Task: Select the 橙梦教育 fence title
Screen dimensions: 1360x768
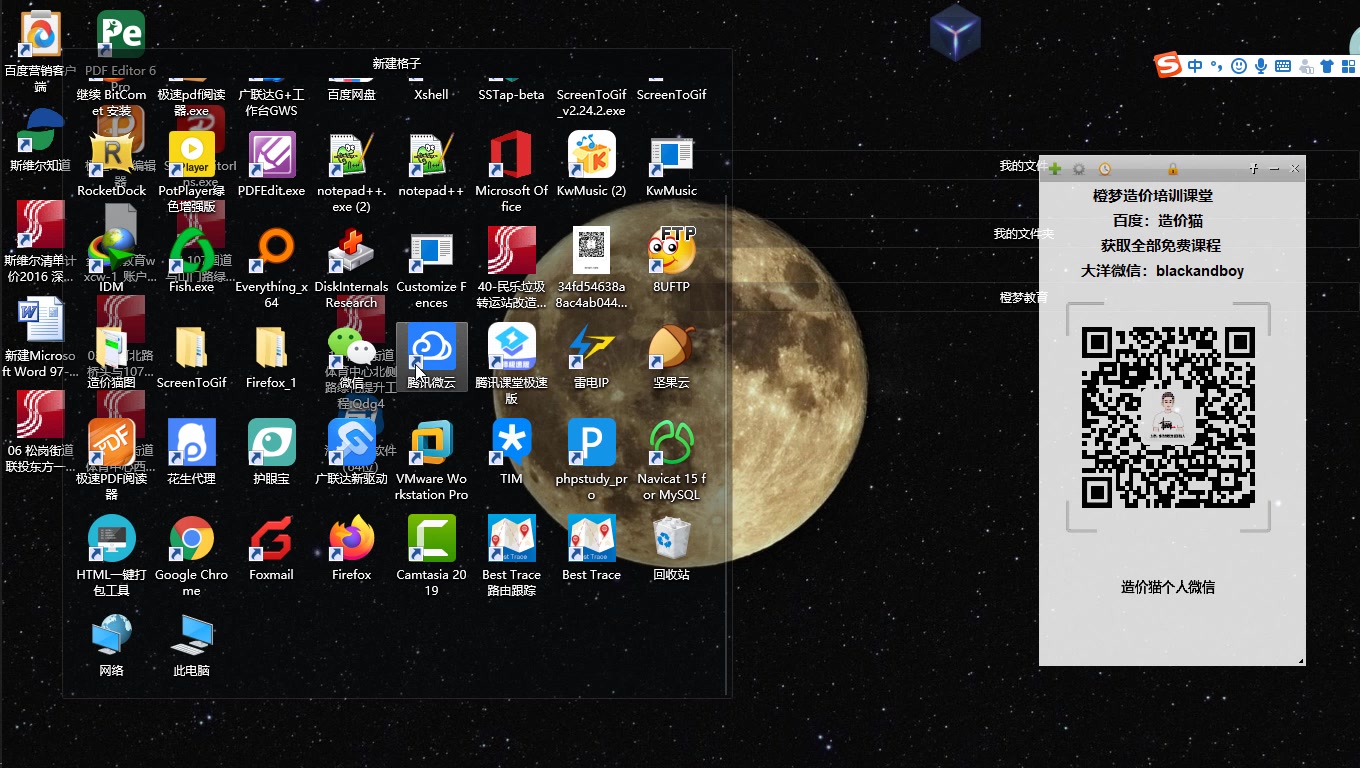Action: click(x=1024, y=297)
